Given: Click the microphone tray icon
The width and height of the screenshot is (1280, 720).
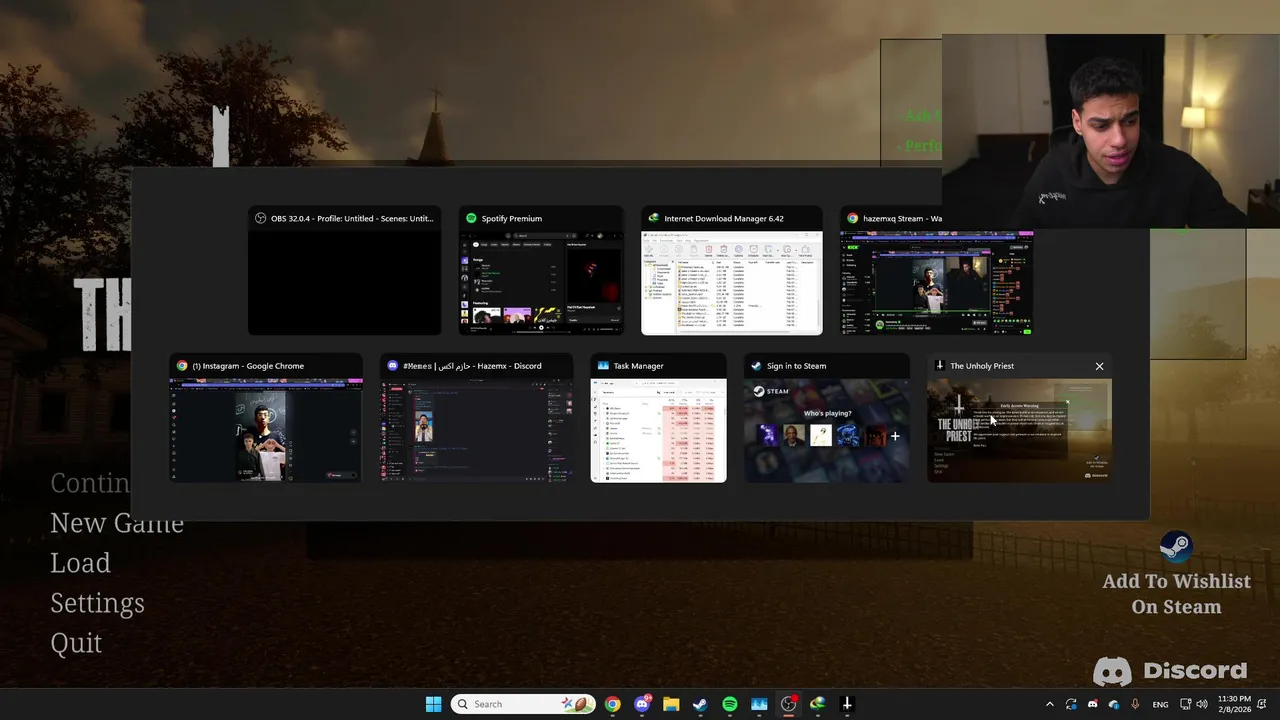Looking at the screenshot, I should (x=1136, y=704).
